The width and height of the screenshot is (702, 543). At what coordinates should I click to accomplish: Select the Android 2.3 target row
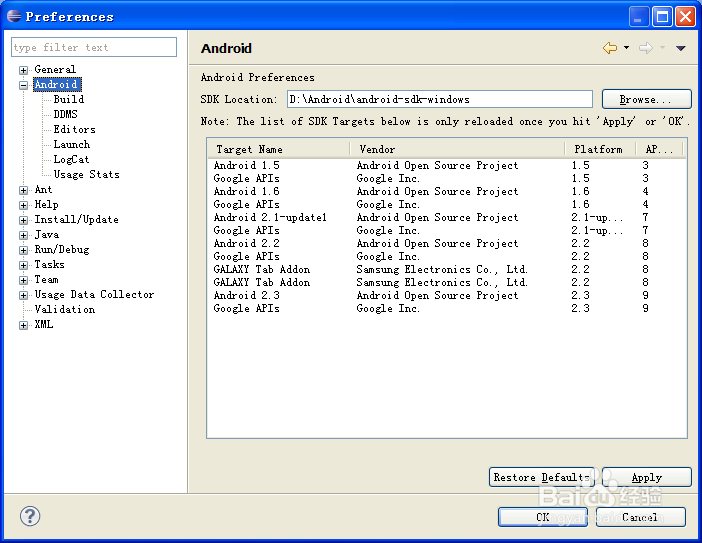coord(446,295)
